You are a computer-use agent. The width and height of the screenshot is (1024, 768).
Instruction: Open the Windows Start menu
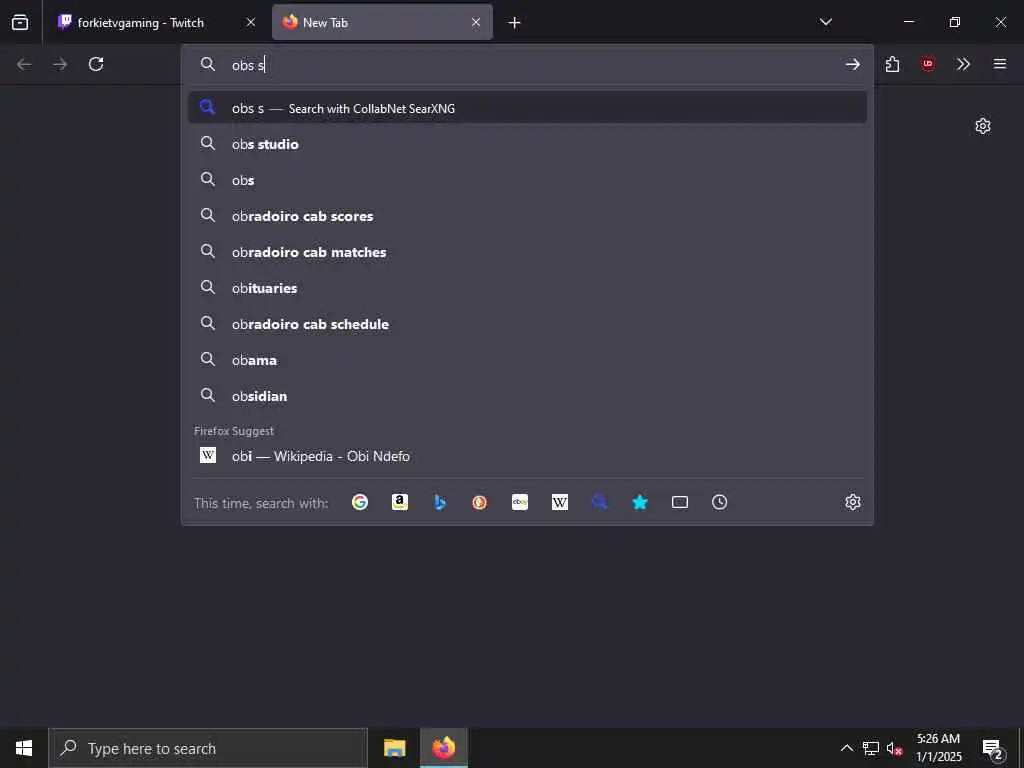24,748
